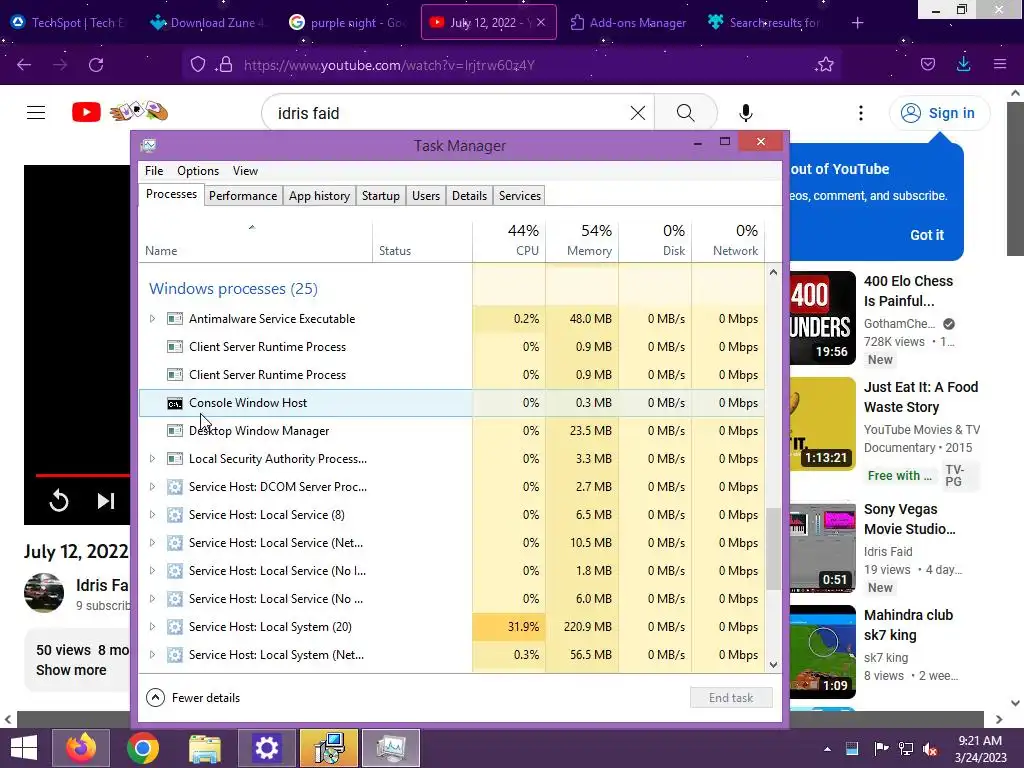1024x768 pixels.
Task: Click the Sign in button on YouTube
Action: pos(939,113)
